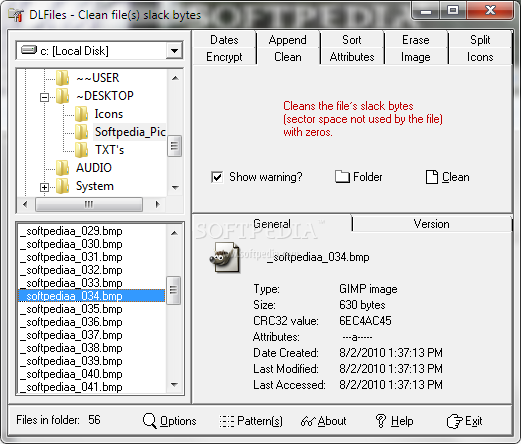Click the Pattern(s) button label
Screen dimensions: 521x444
(260, 421)
